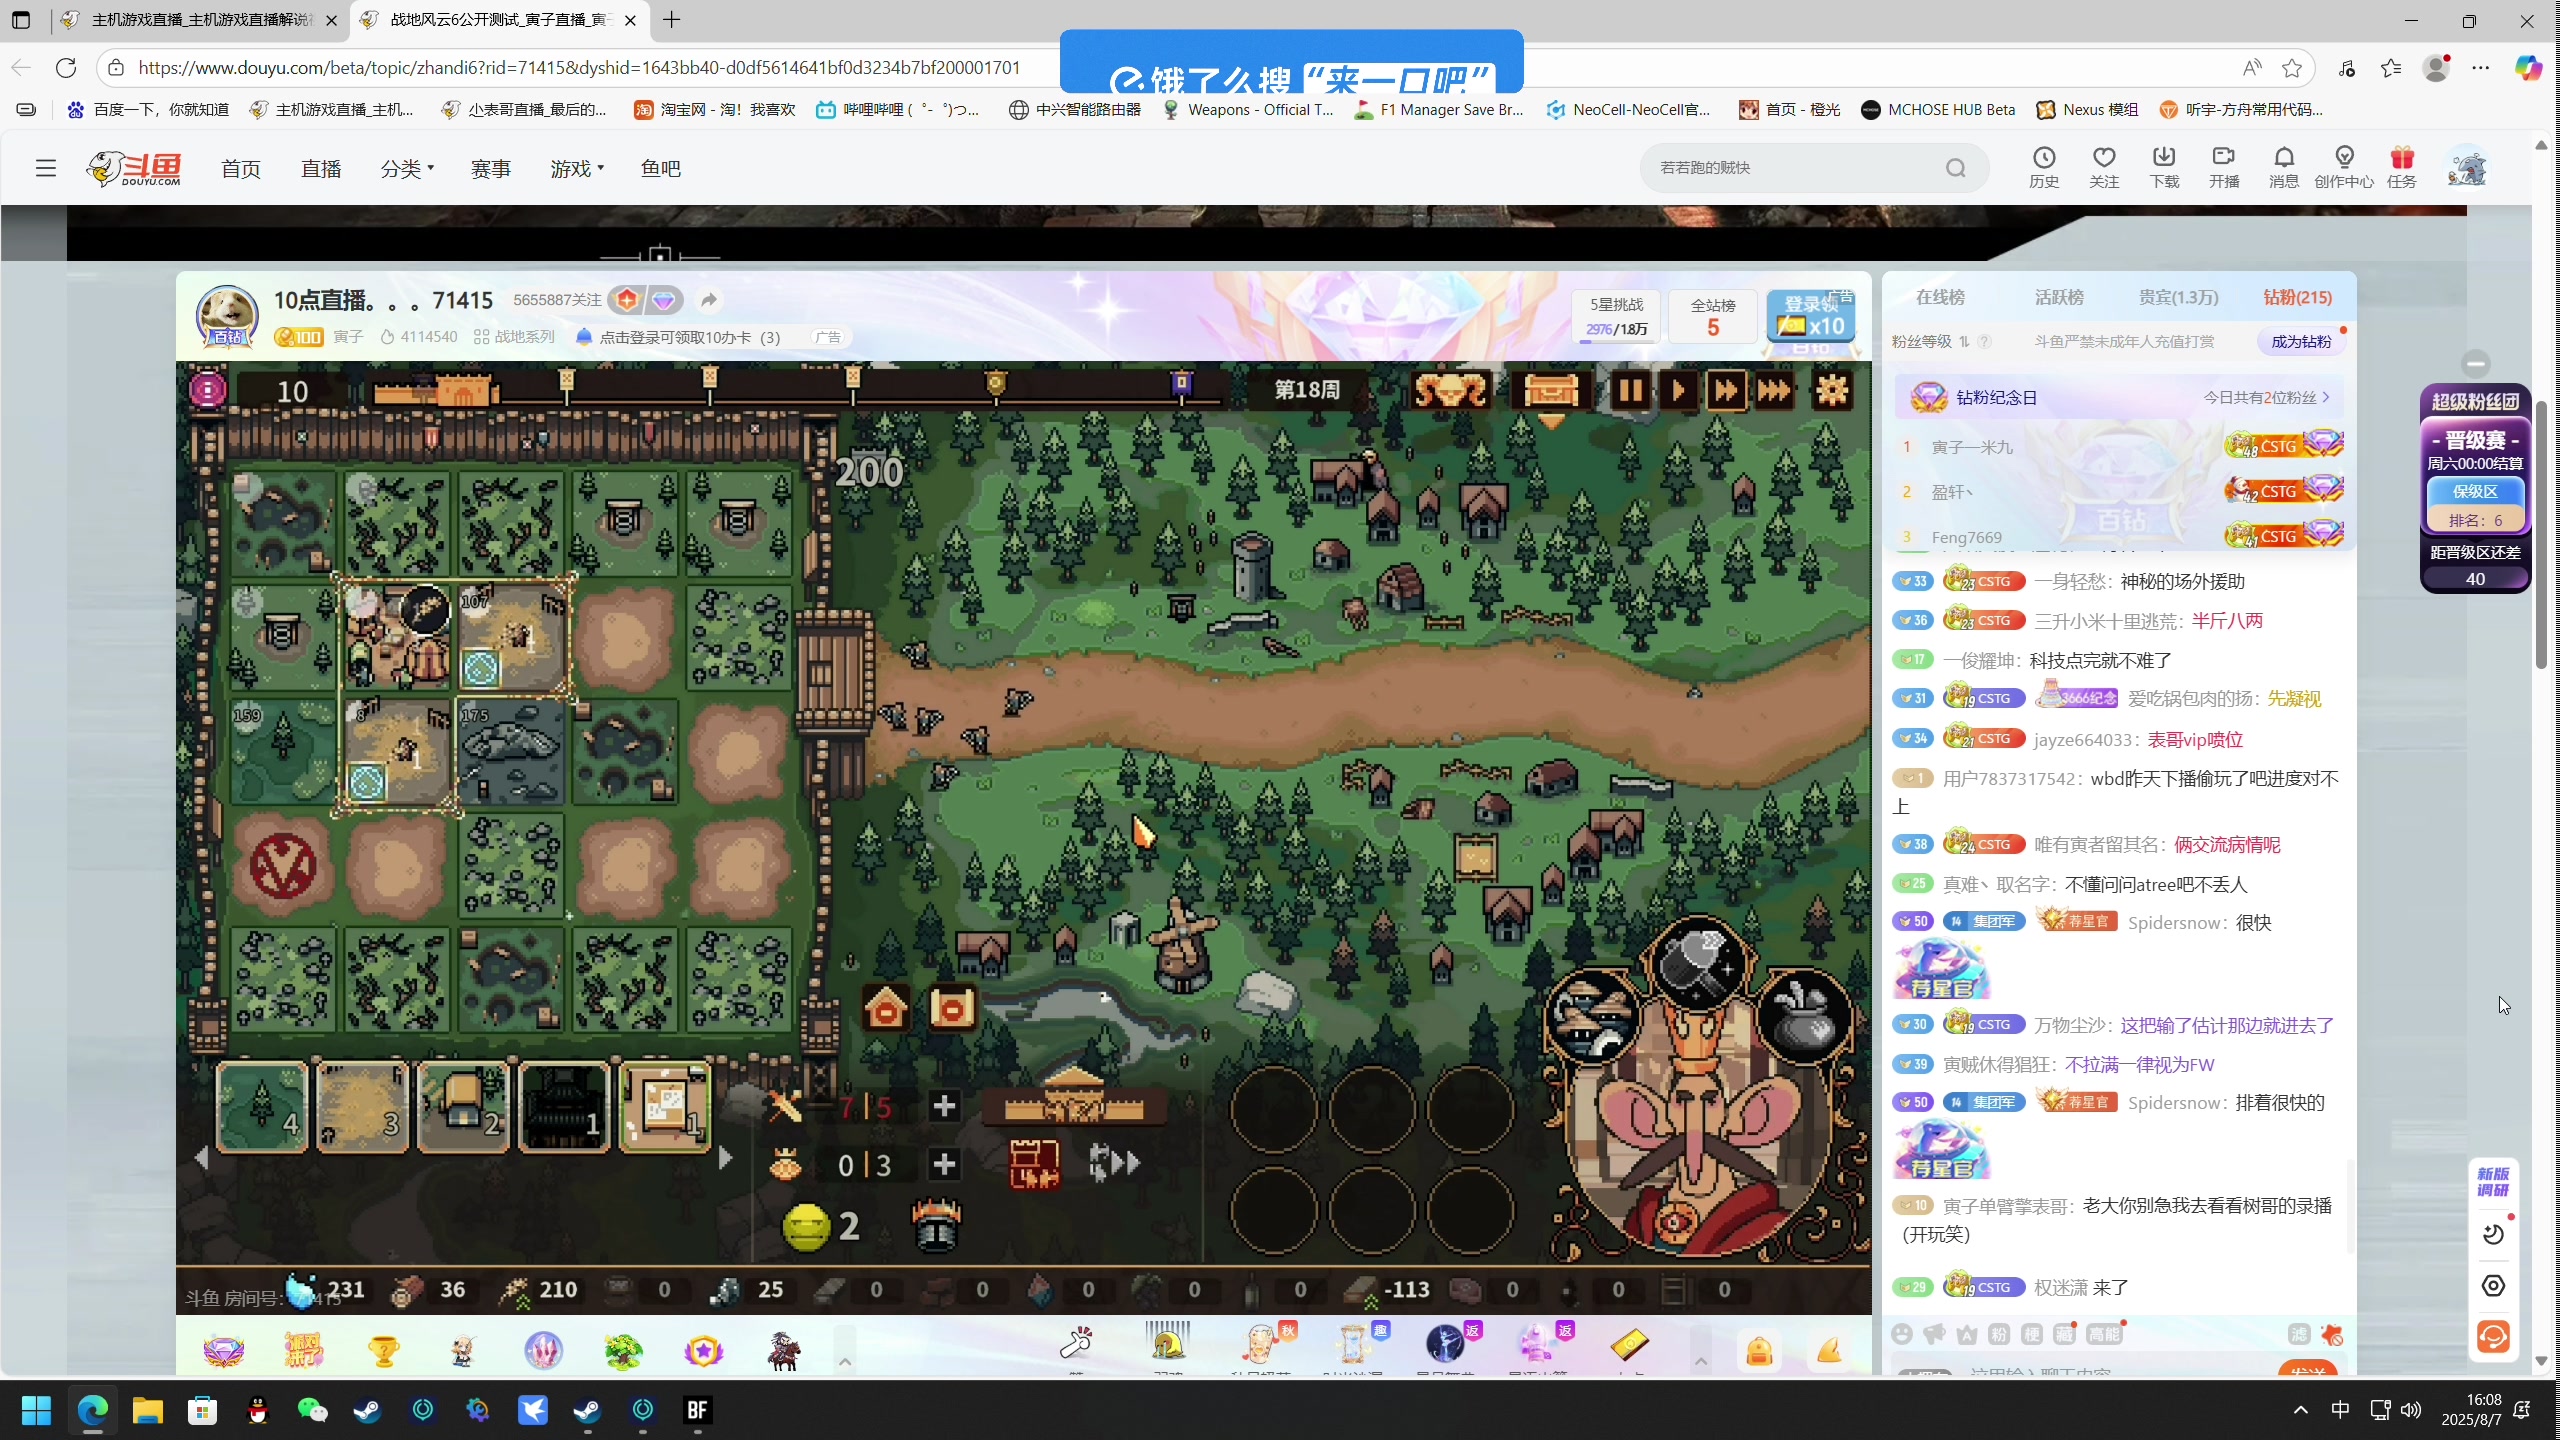Select the house card with count 2
The width and height of the screenshot is (2560, 1440).
(463, 1108)
